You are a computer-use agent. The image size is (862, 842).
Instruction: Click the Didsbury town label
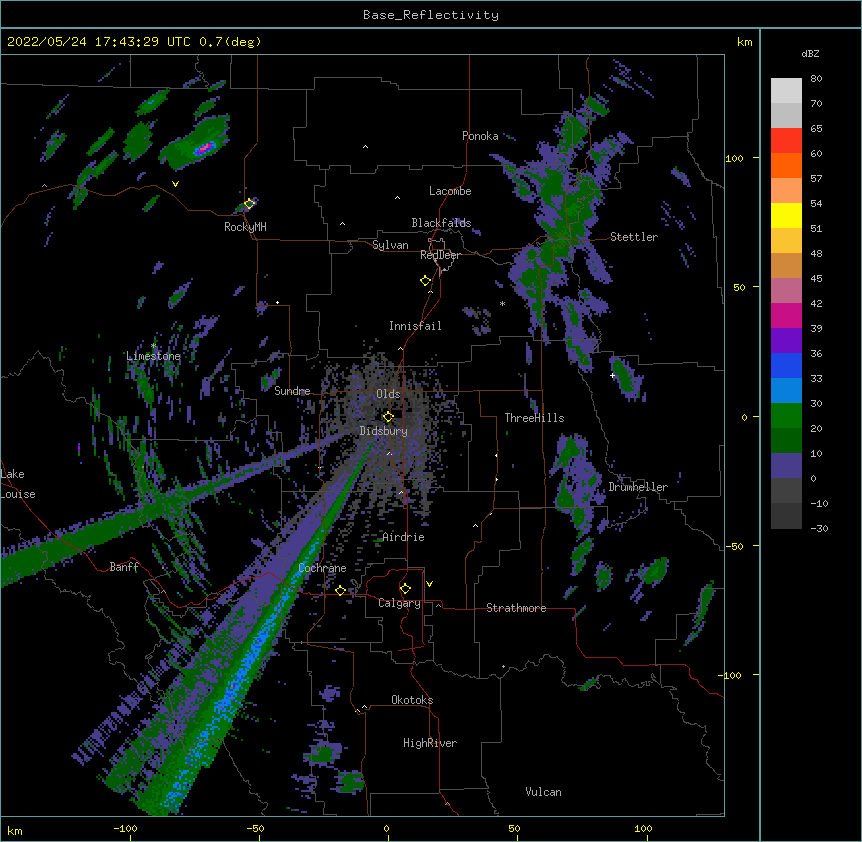[x=384, y=431]
